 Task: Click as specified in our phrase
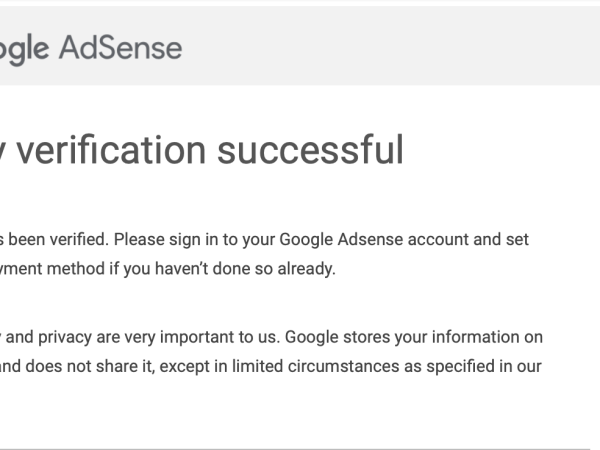point(480,366)
